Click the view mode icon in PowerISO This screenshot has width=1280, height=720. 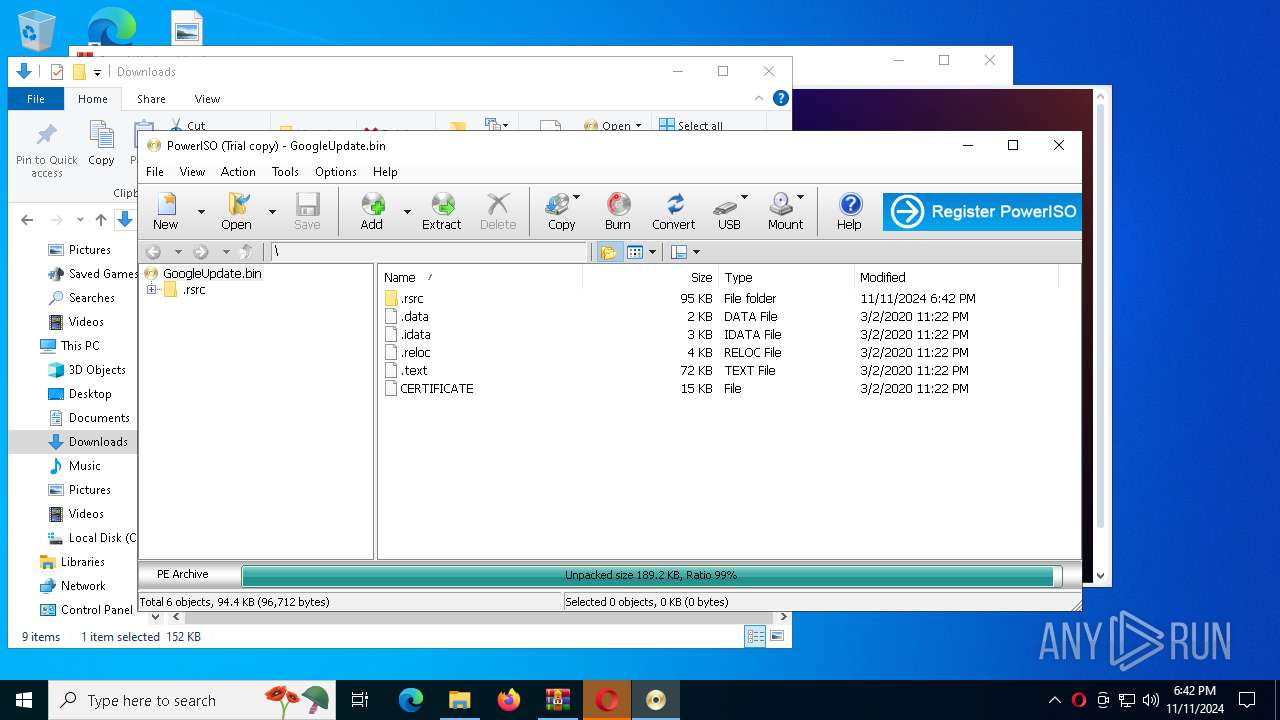(x=634, y=252)
